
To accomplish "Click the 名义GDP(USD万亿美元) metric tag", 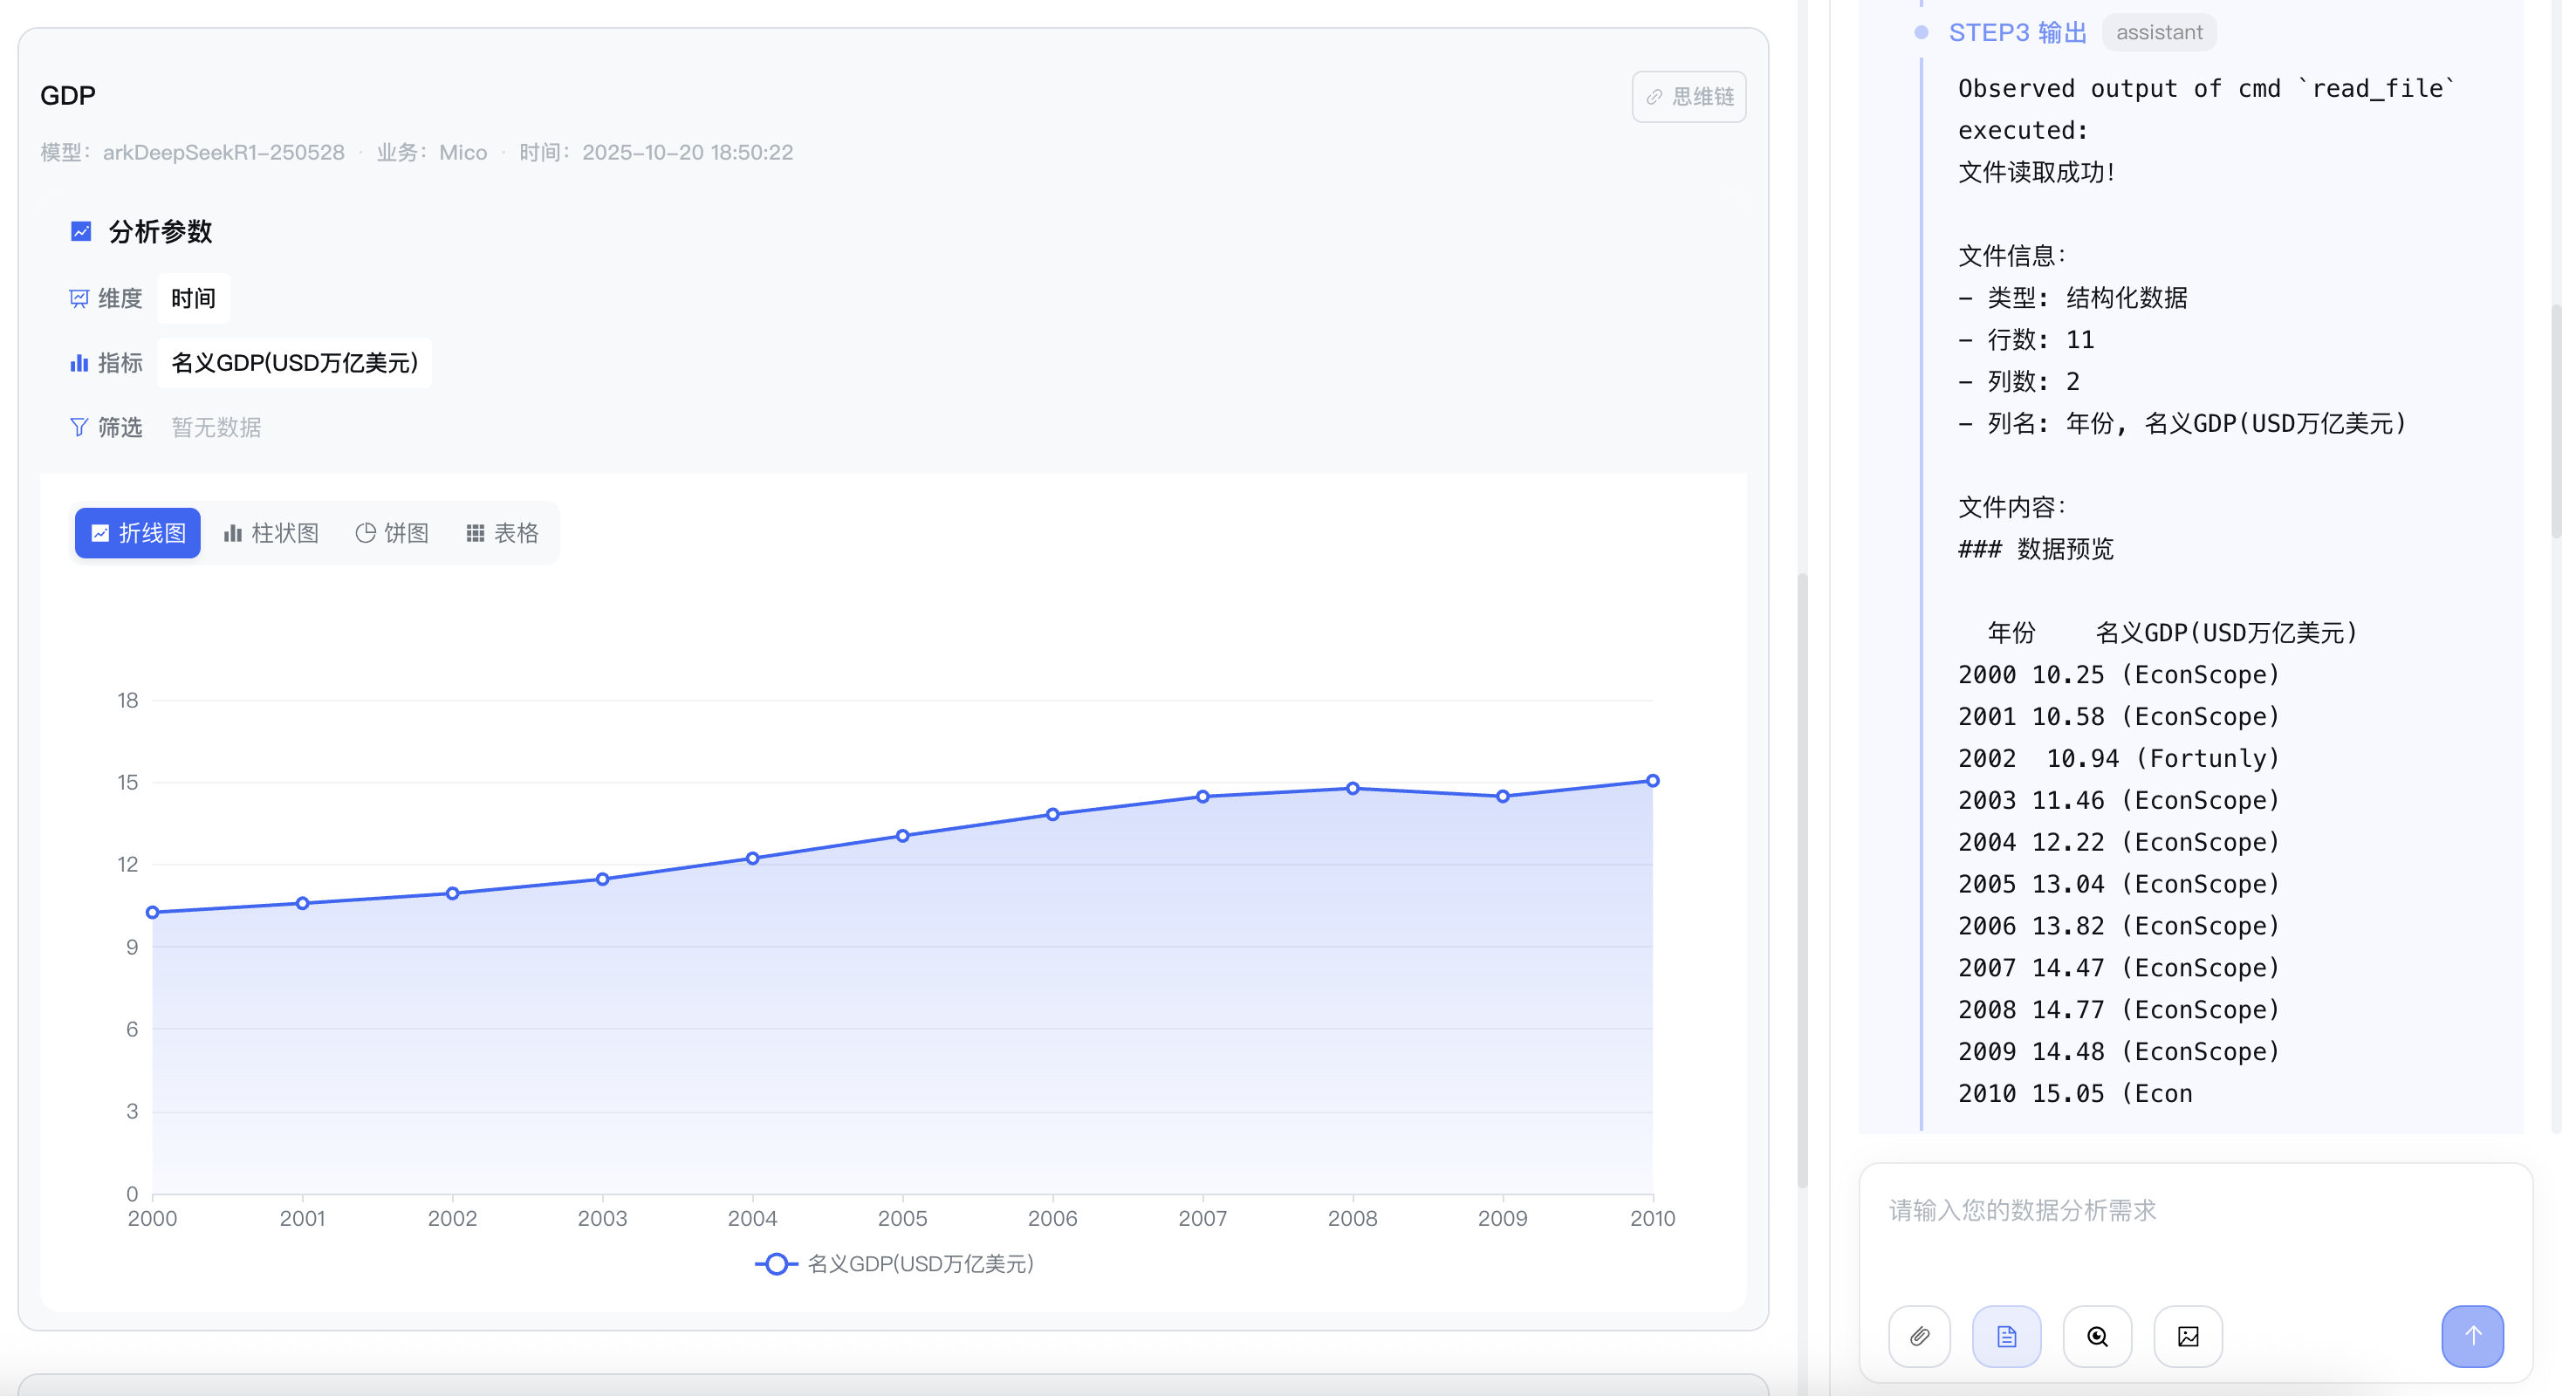I will pos(294,363).
